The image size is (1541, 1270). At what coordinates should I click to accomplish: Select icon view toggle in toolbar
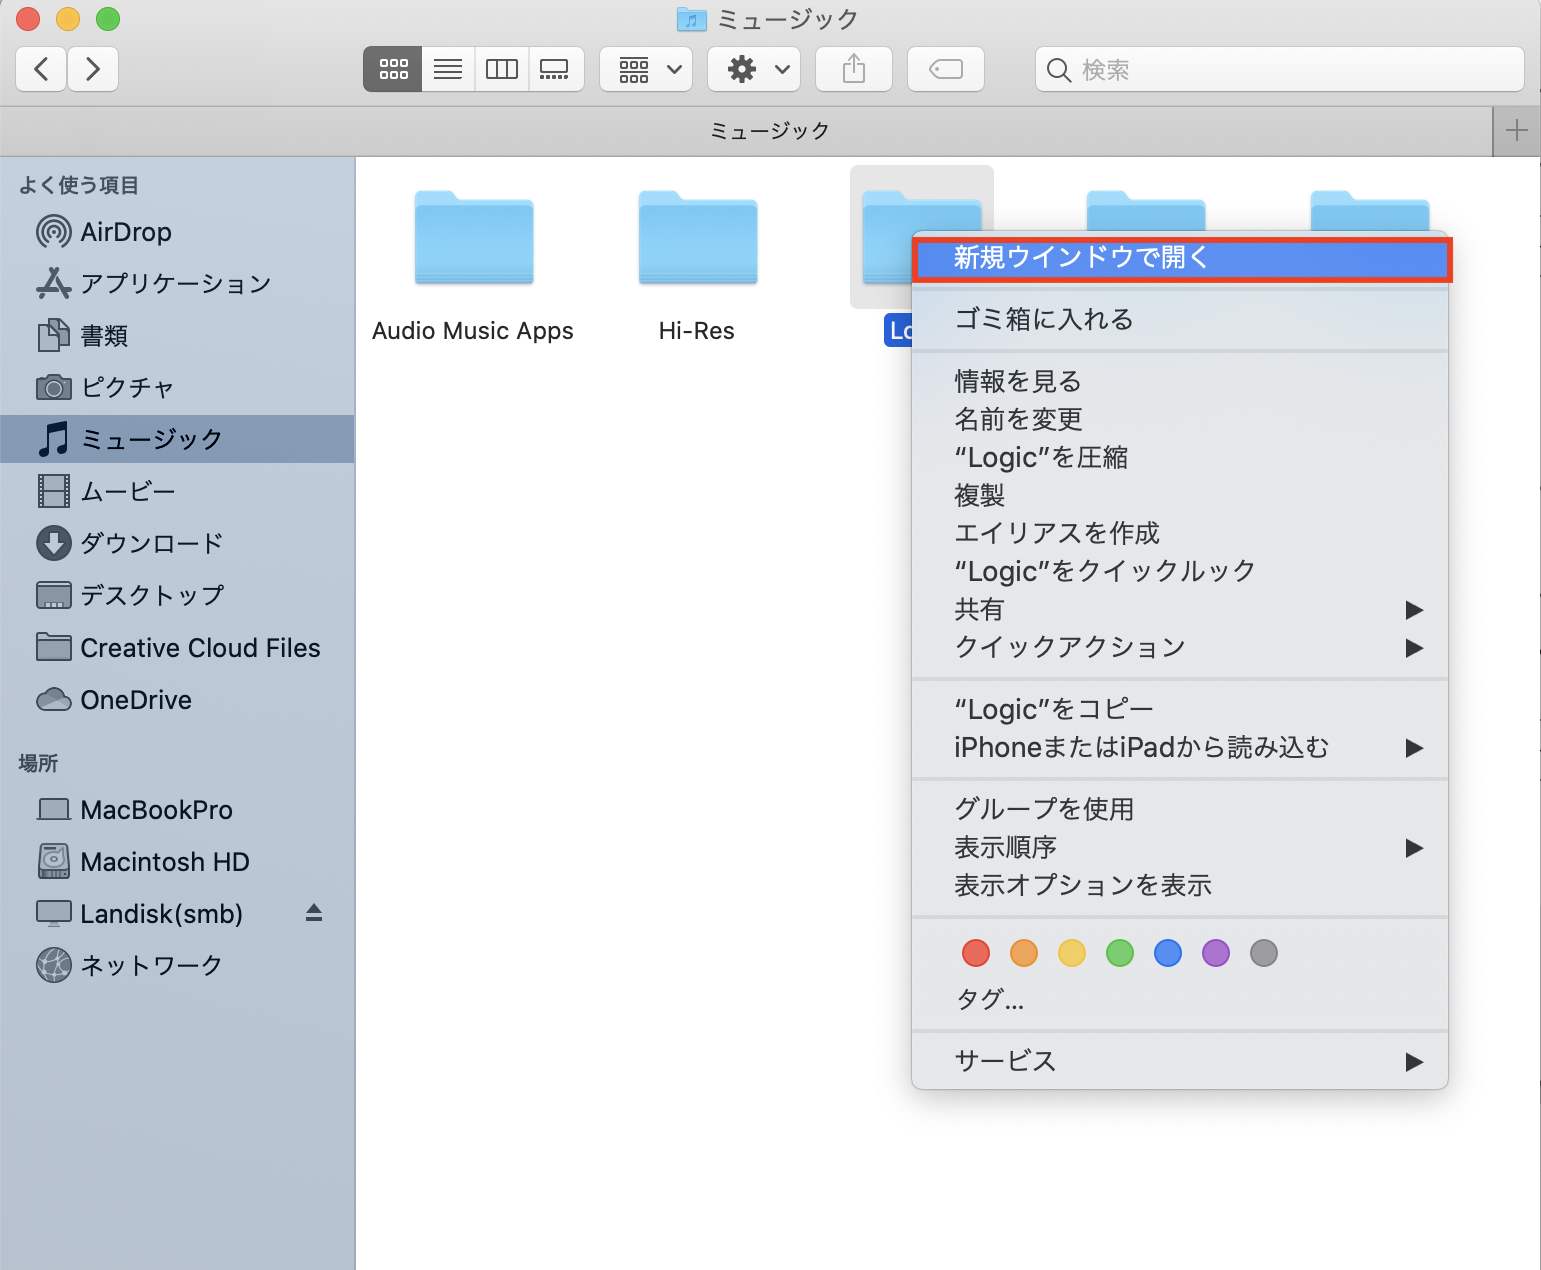pos(393,69)
